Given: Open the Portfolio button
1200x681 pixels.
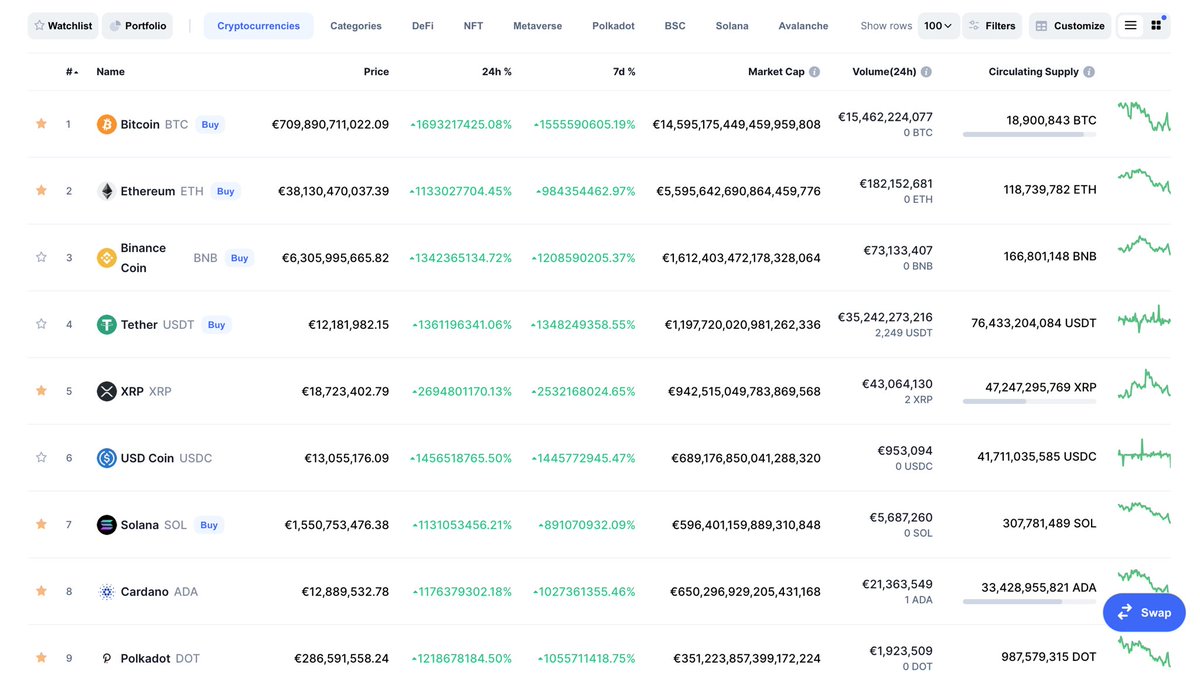Looking at the screenshot, I should pos(137,26).
